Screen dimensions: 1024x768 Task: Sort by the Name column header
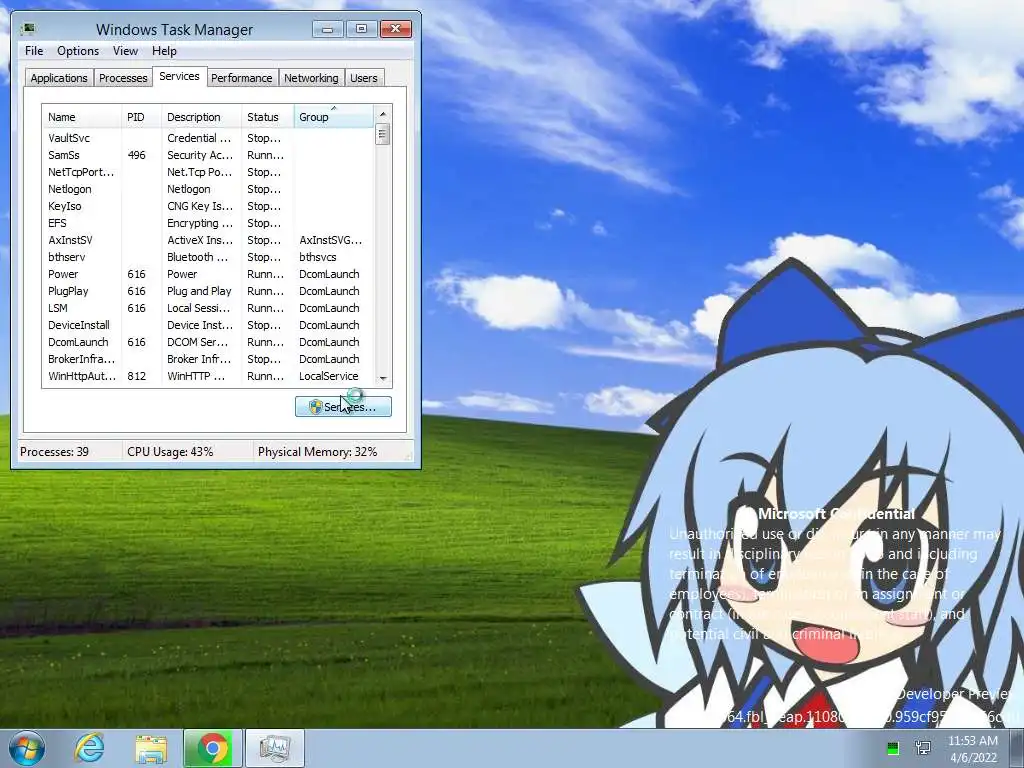(82, 117)
